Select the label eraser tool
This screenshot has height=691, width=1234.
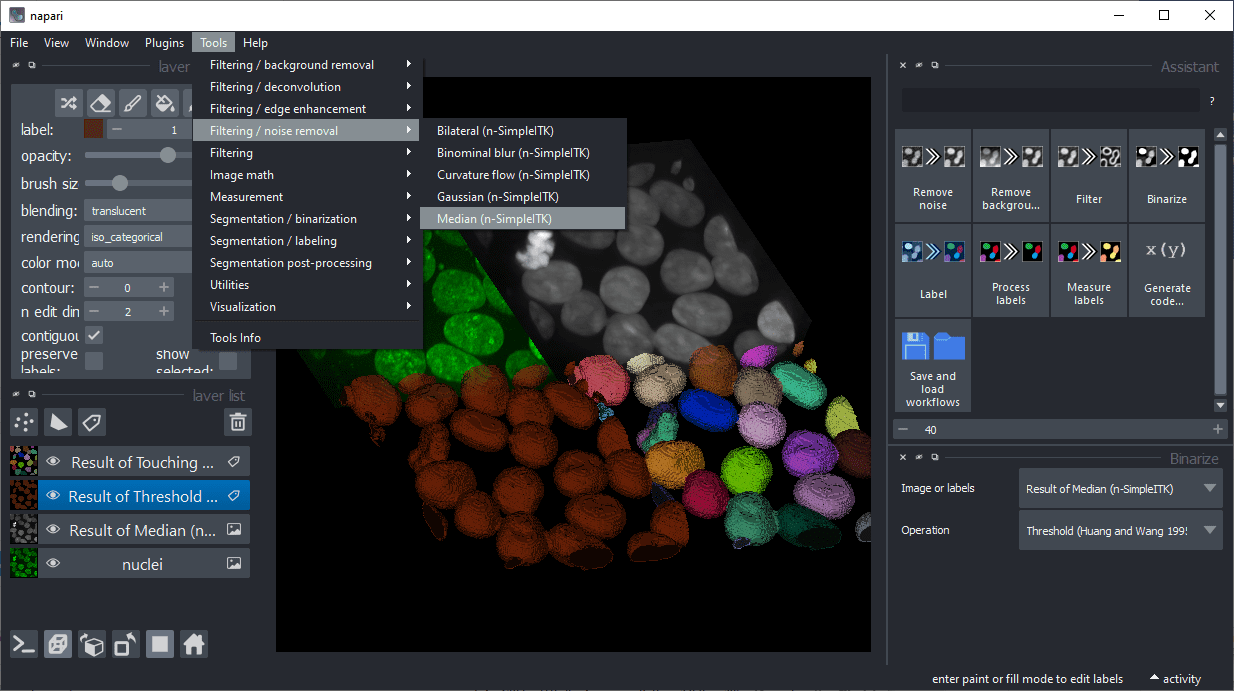[x=101, y=102]
